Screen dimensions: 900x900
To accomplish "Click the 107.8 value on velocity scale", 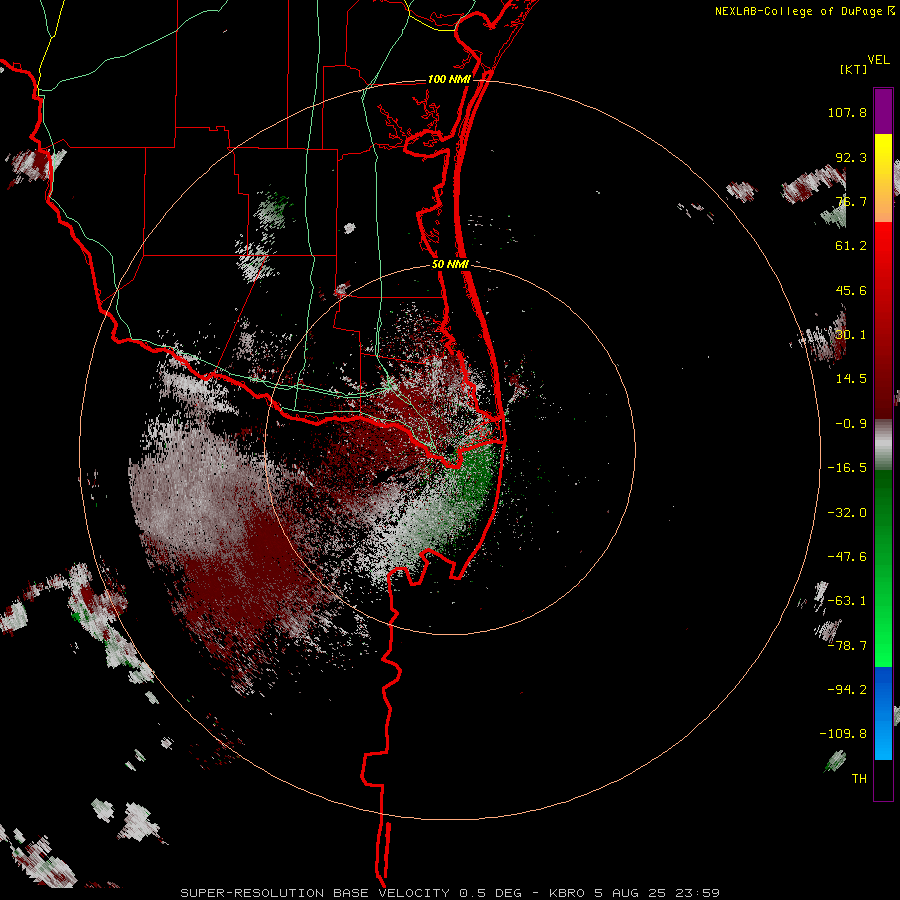I will (847, 112).
